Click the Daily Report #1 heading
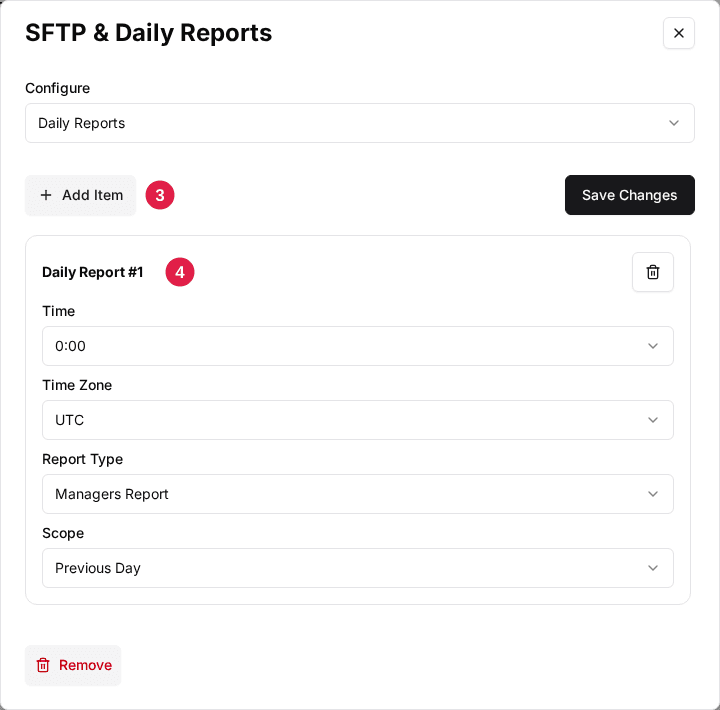The image size is (720, 710). coord(93,272)
